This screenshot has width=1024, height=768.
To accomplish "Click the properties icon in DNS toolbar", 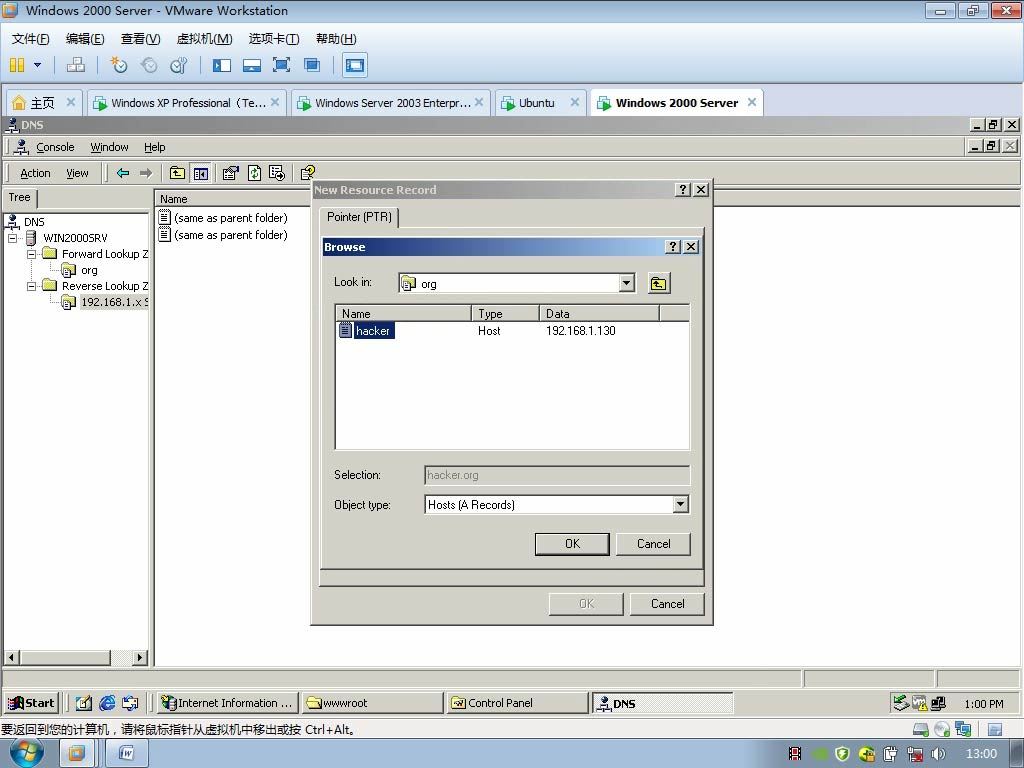I will [x=230, y=173].
